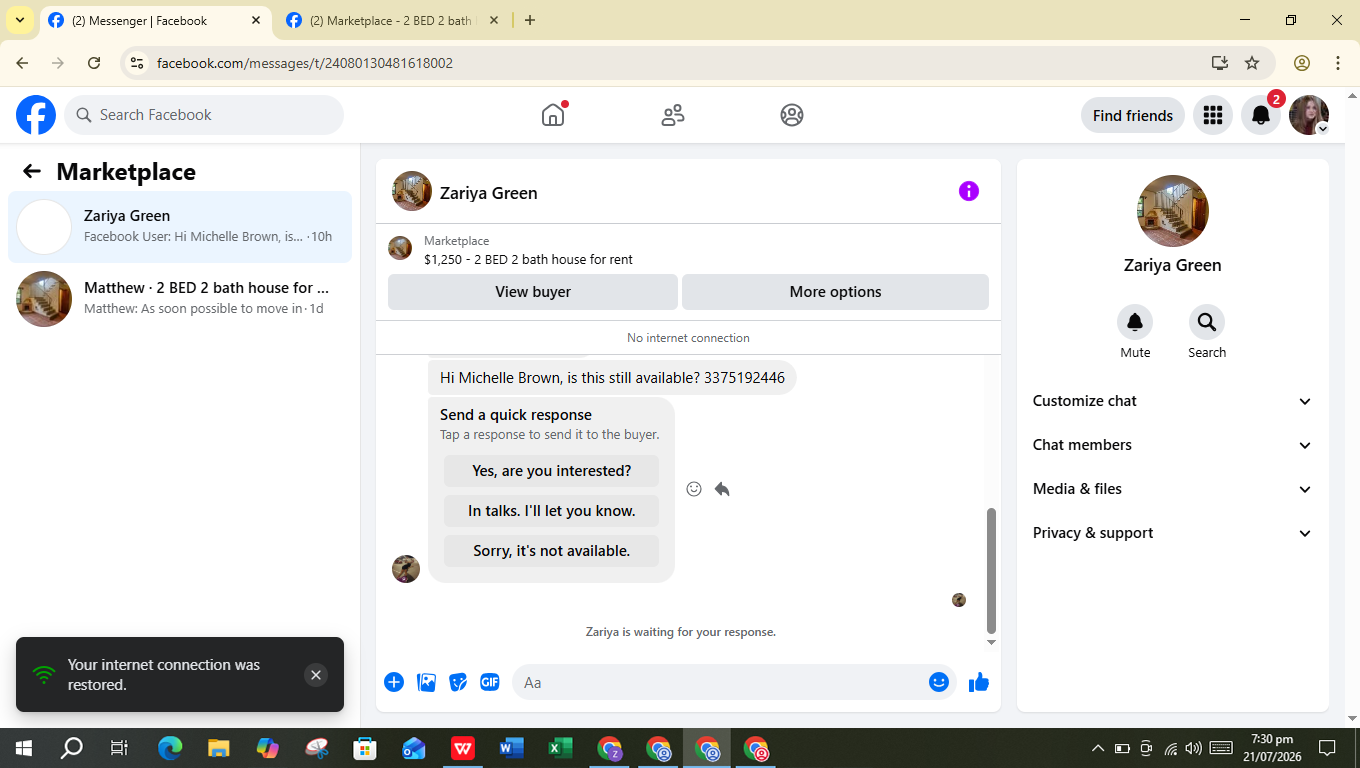Open the Facebook menu grid icon
Image resolution: width=1360 pixels, height=768 pixels.
pos(1213,115)
